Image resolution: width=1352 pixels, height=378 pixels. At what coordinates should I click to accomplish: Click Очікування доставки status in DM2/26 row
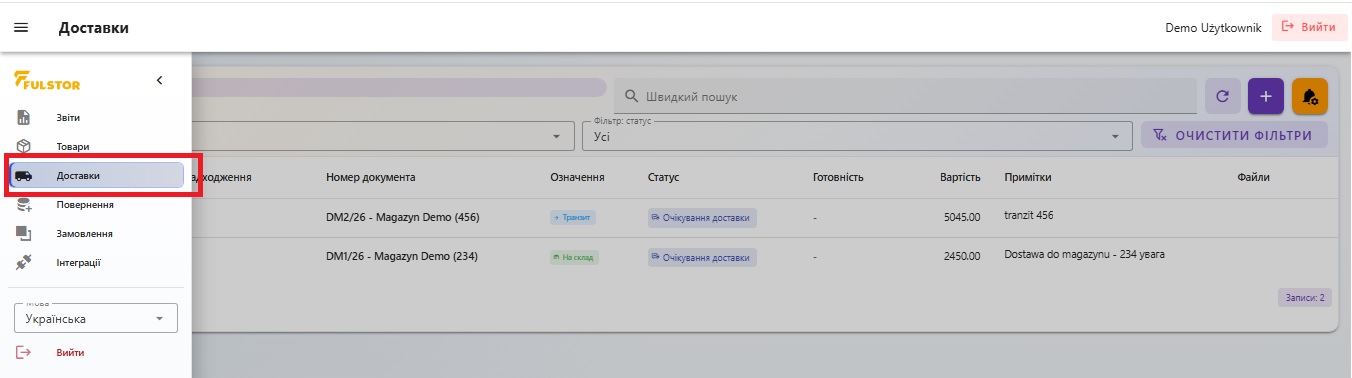[x=702, y=217]
